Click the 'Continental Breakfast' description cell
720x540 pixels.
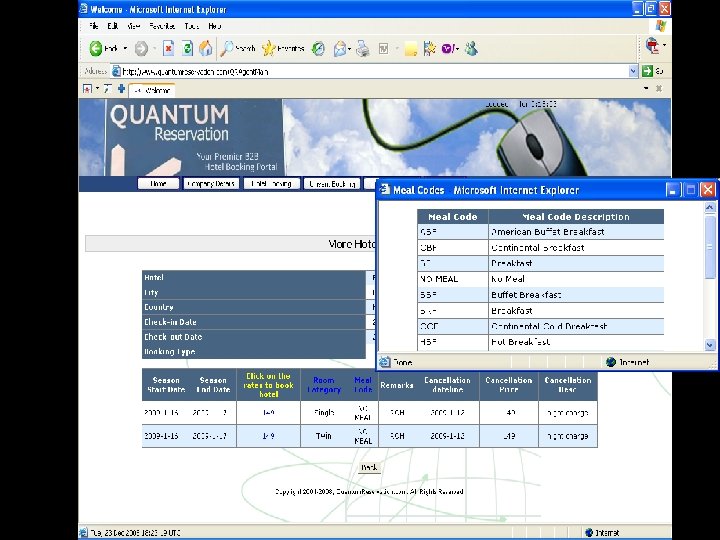(x=576, y=248)
